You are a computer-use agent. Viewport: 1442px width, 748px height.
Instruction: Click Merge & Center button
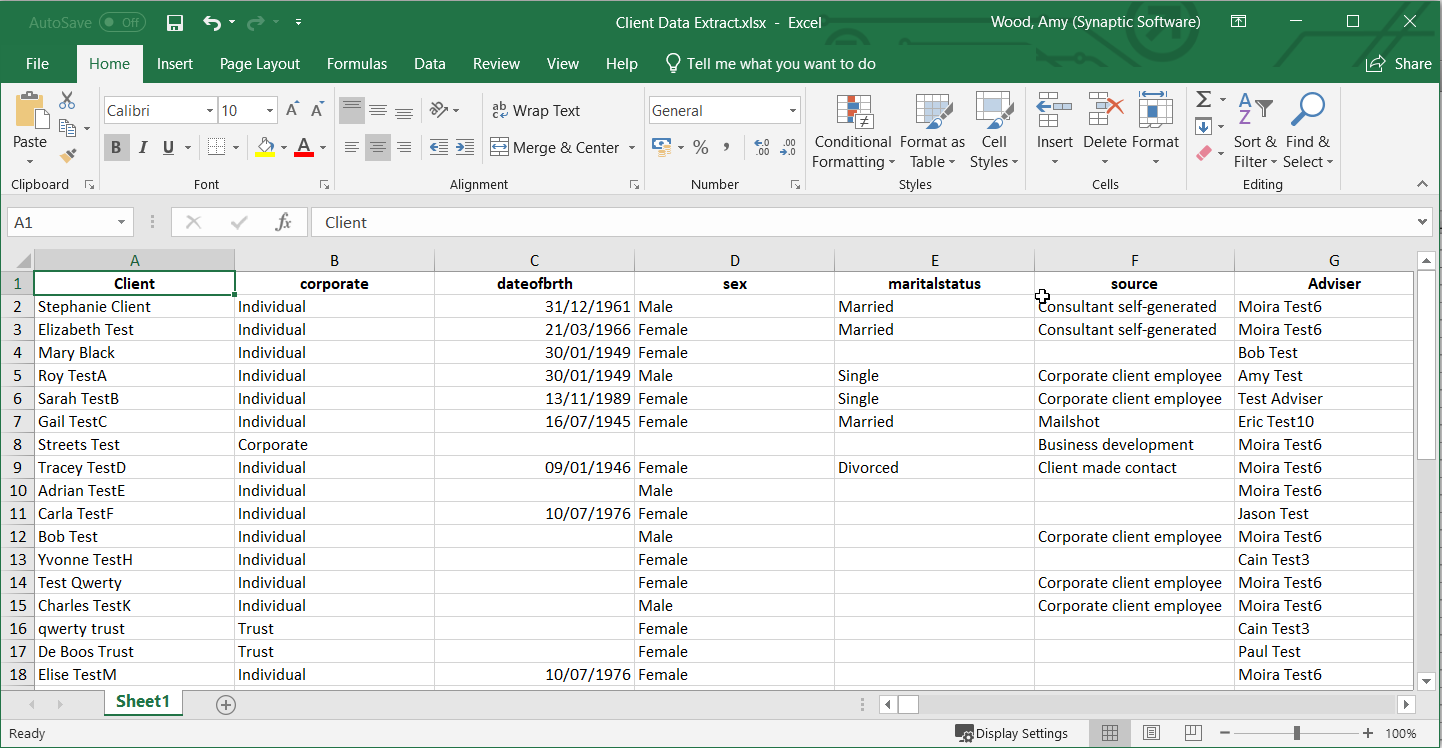(554, 148)
